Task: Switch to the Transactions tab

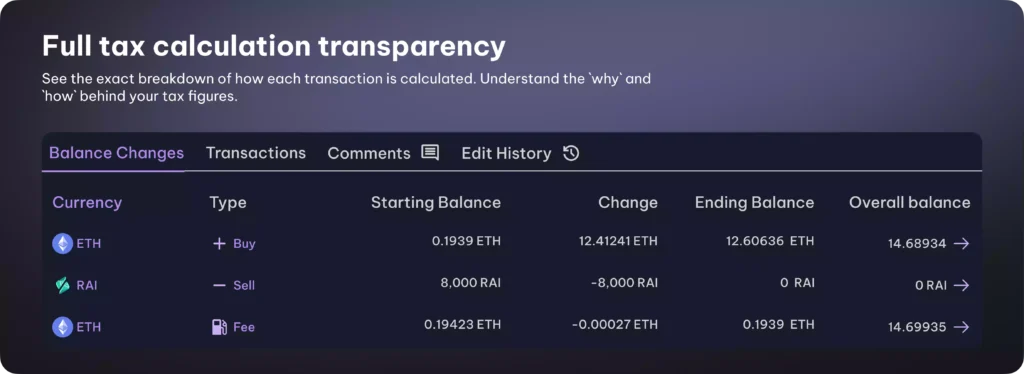Action: coord(256,153)
